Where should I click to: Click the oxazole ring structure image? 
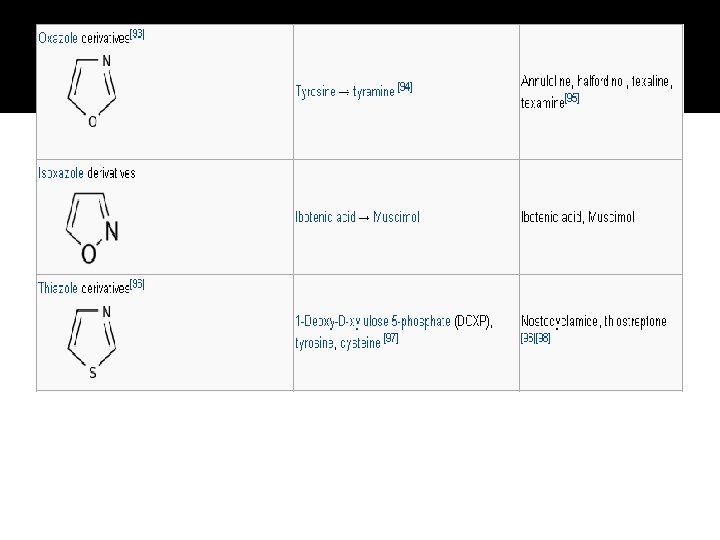tap(91, 91)
